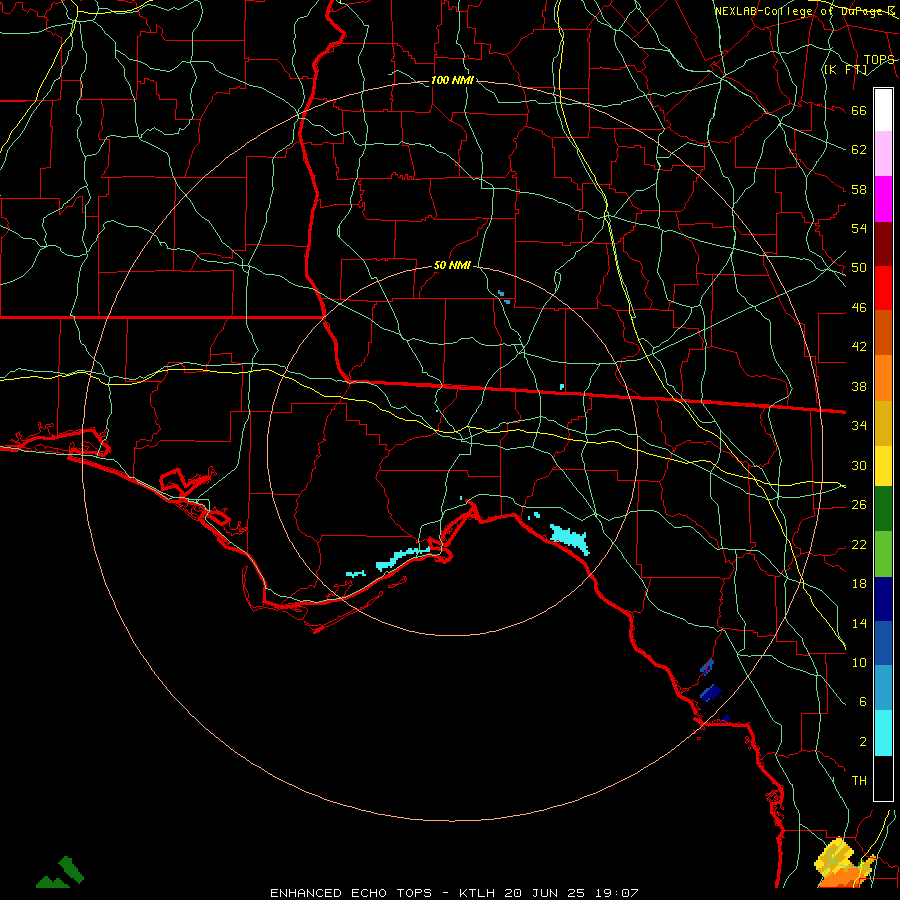Click the '62' legend value
This screenshot has height=900, width=900.
(x=859, y=150)
